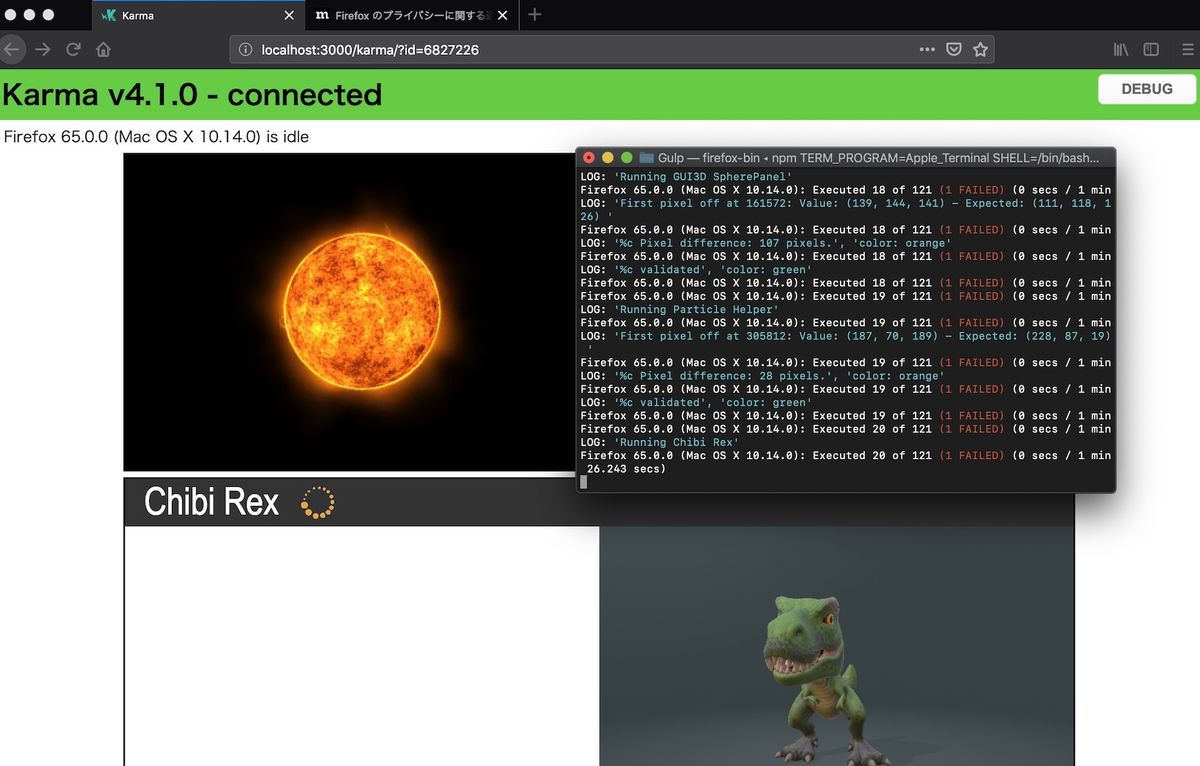The height and width of the screenshot is (766, 1200).
Task: Go forward with the browser forward arrow
Action: coord(42,49)
